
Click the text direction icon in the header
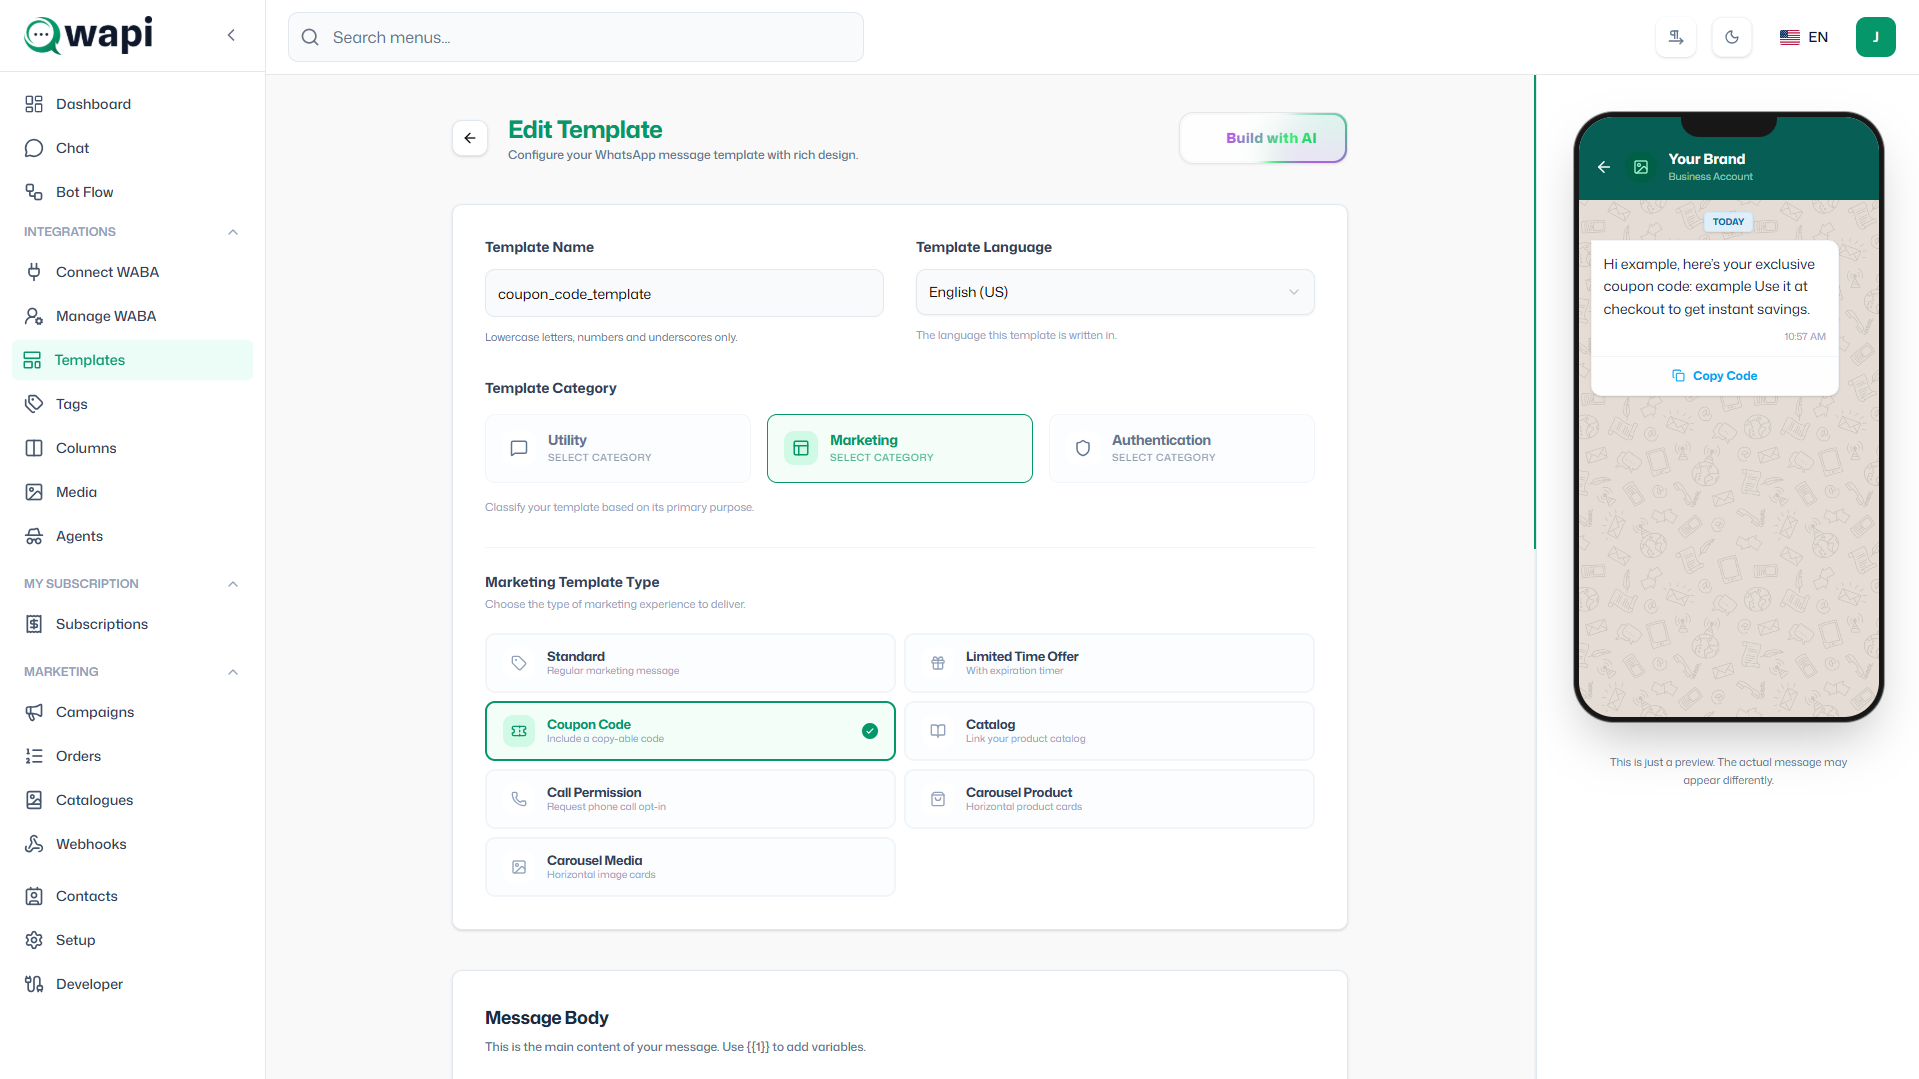pyautogui.click(x=1676, y=38)
